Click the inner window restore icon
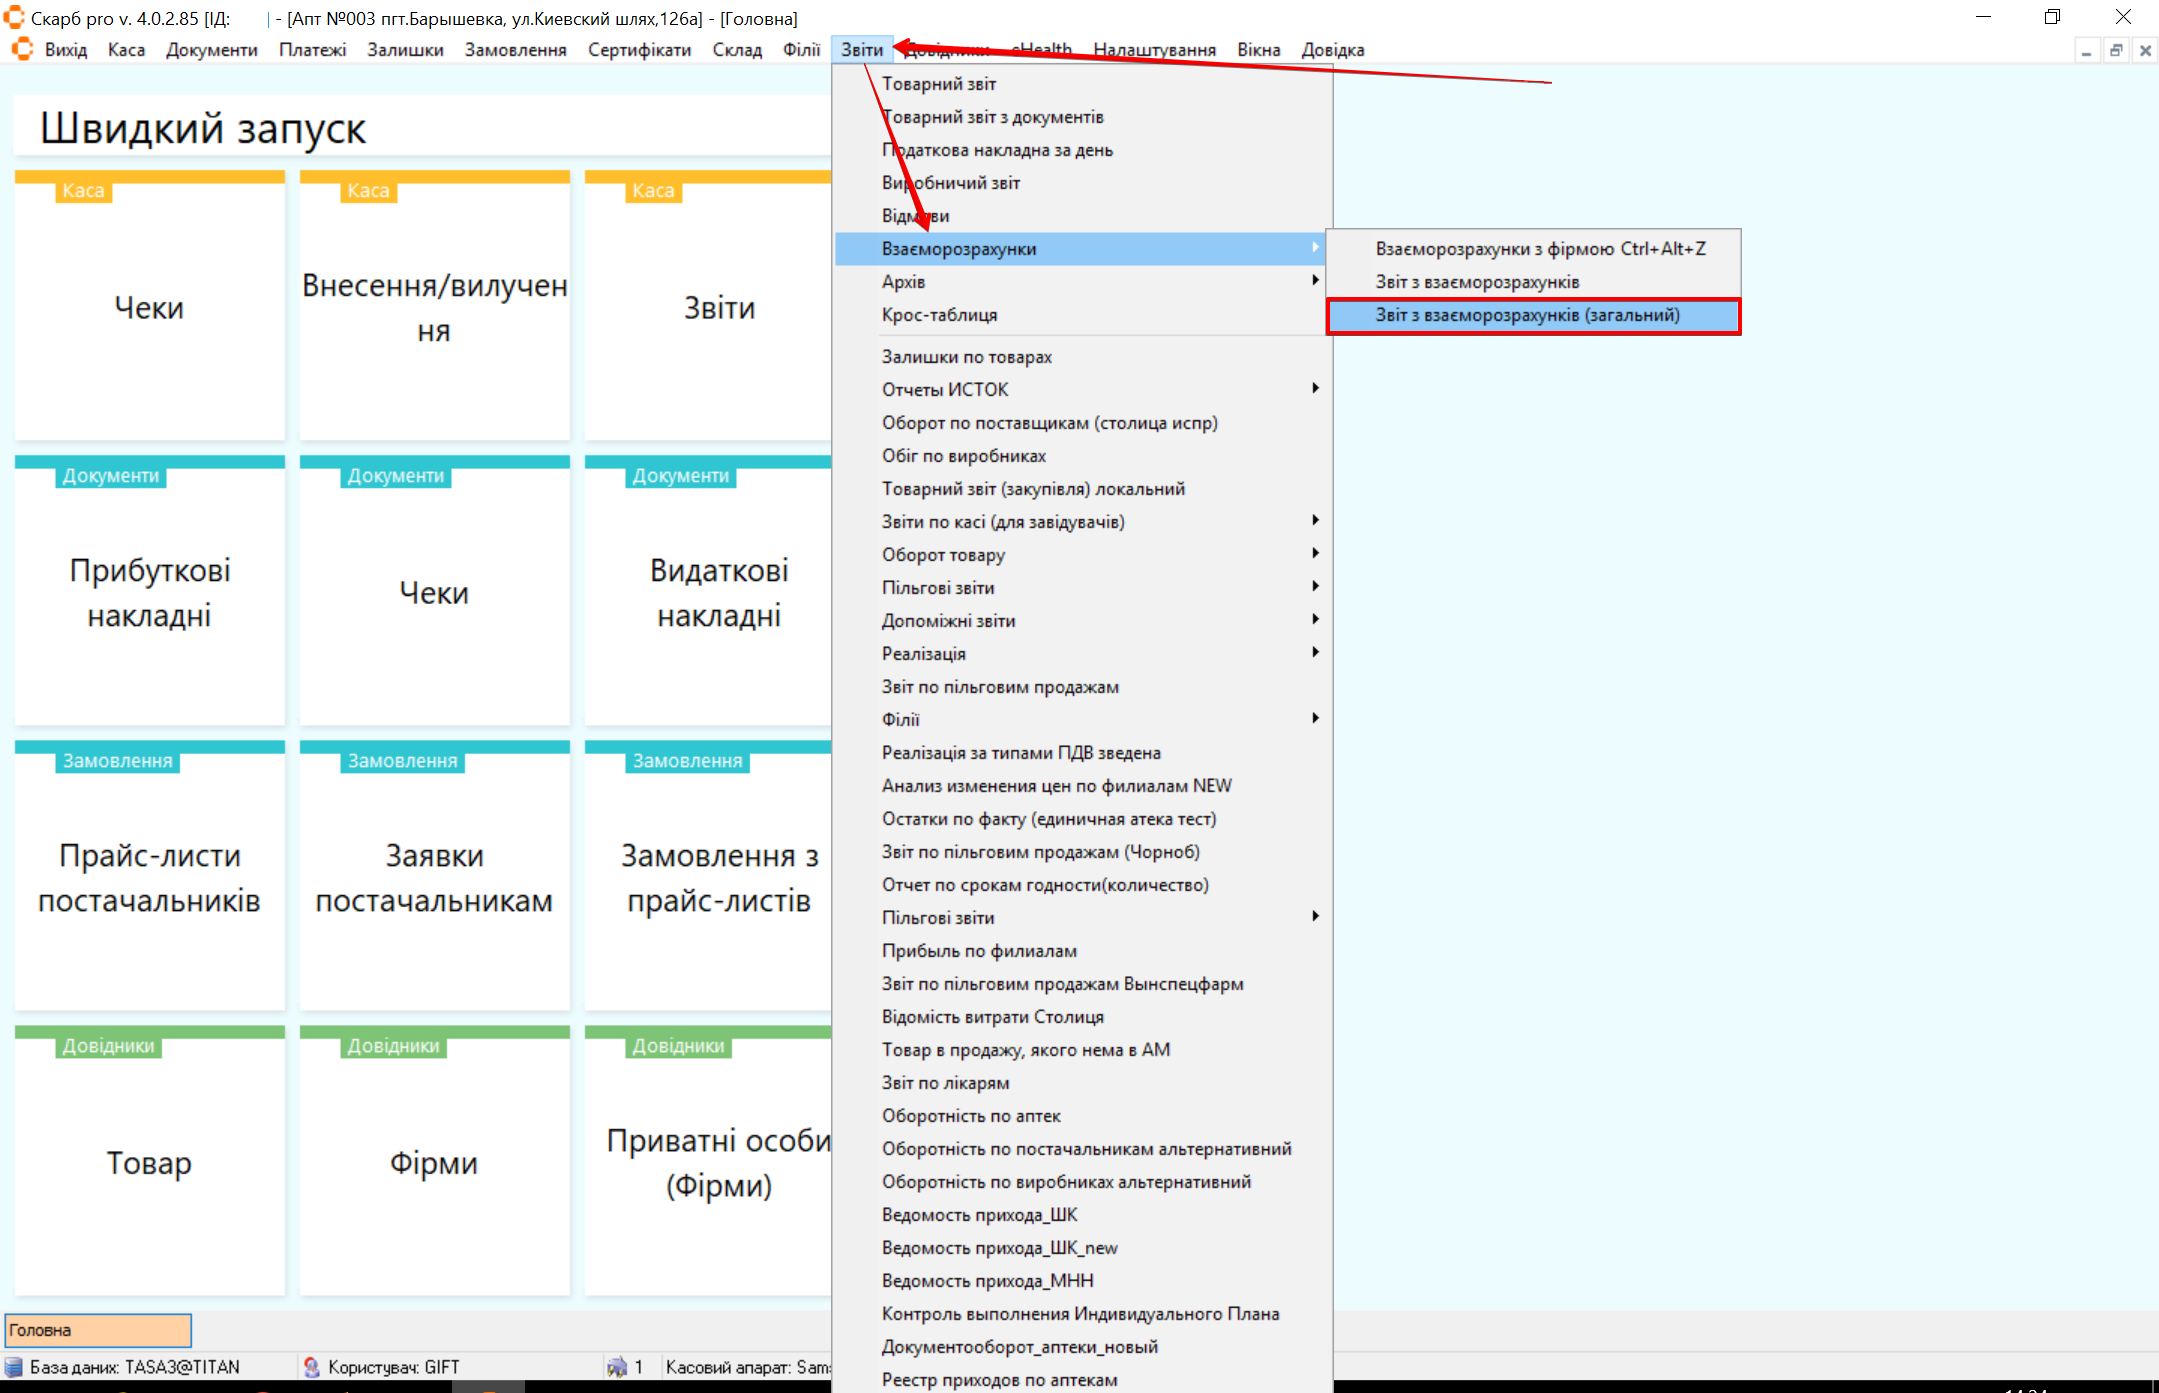 coord(2116,51)
